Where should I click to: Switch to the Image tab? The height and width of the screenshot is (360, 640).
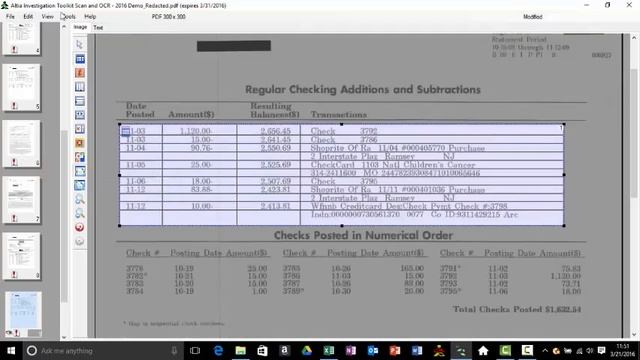tap(80, 27)
